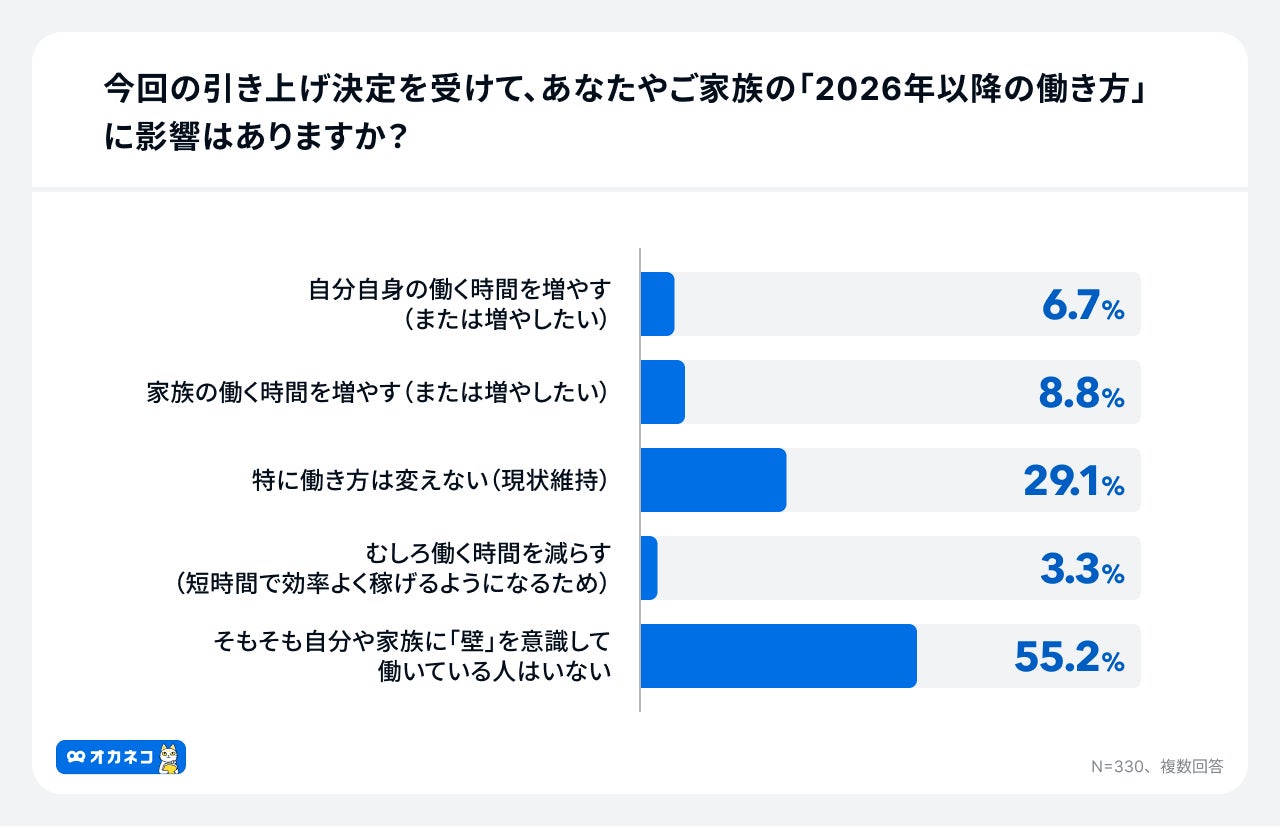1280x827 pixels.
Task: Click the N=330、複数回答 footnote
Action: 1156,766
